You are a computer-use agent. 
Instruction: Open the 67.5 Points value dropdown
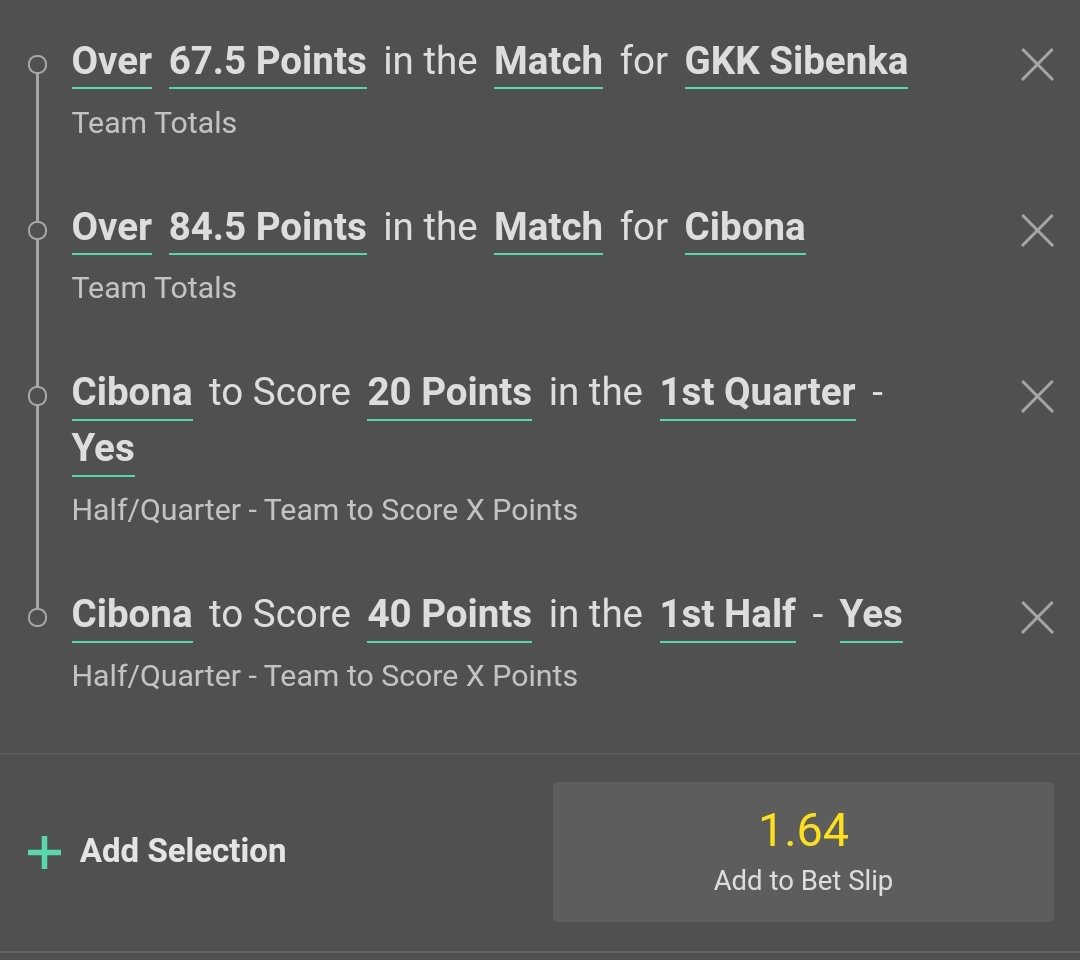(267, 62)
